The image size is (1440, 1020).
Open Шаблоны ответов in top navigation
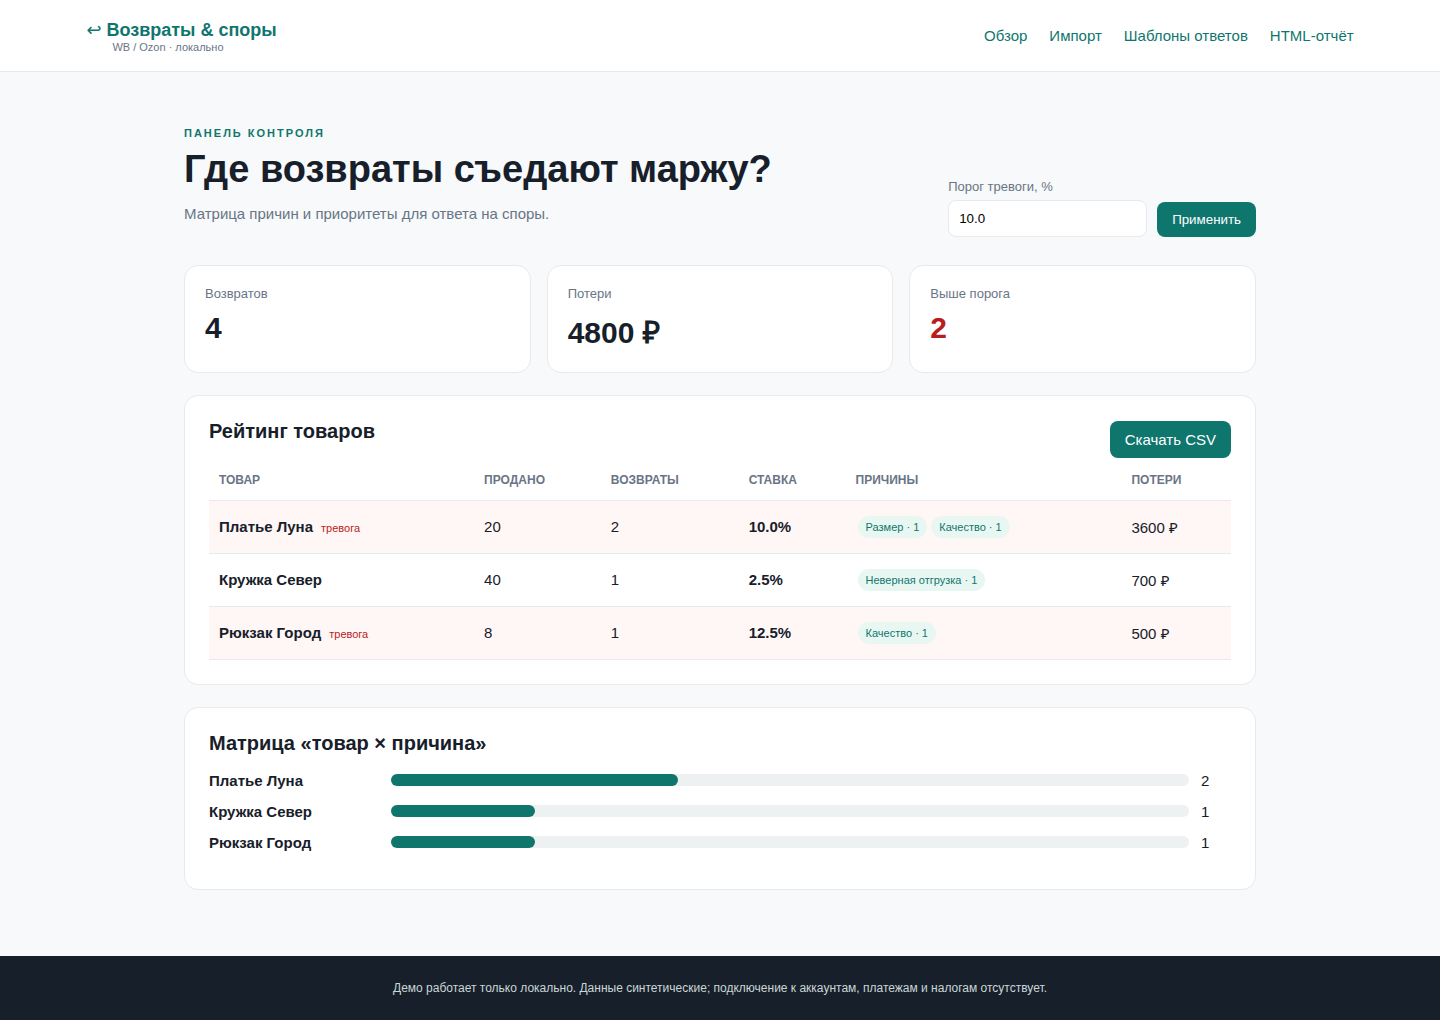1185,36
